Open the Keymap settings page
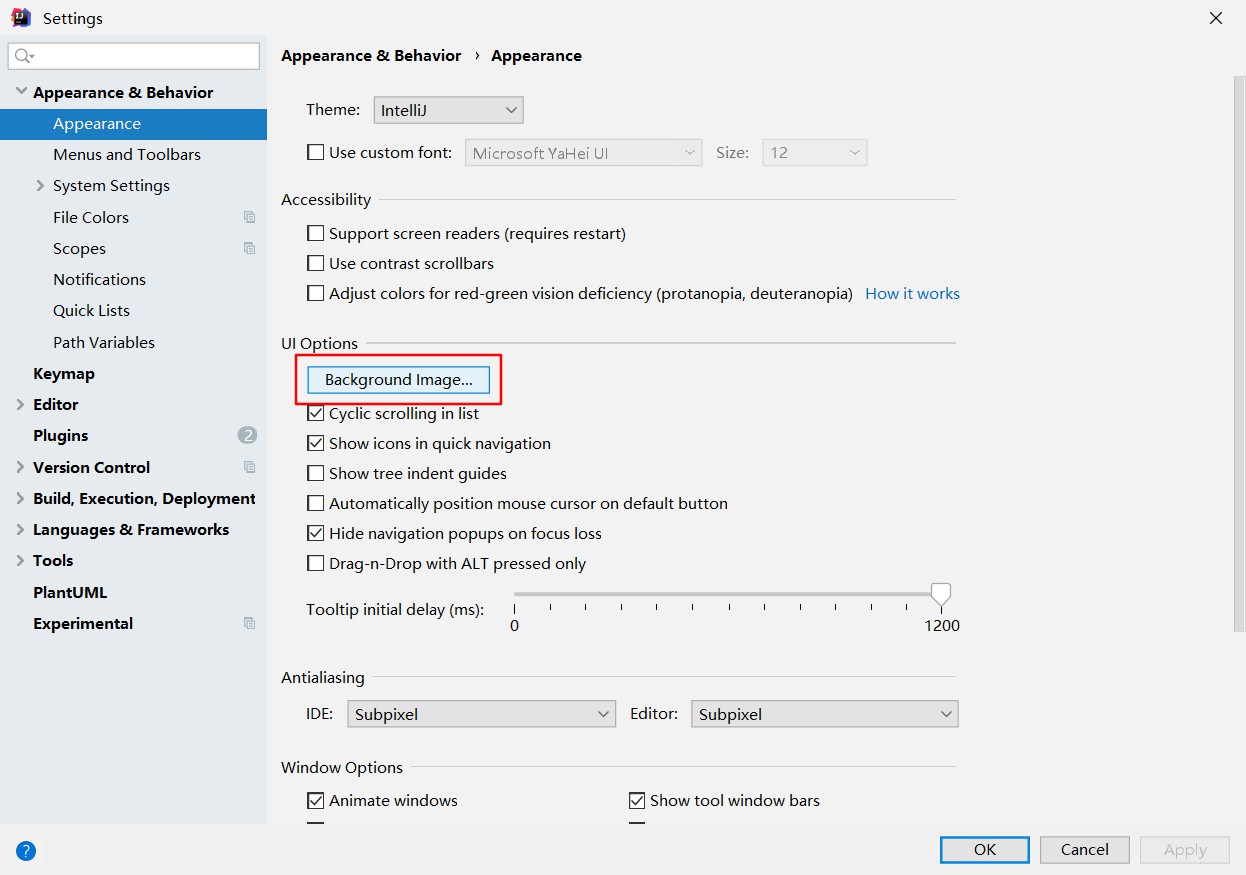1246x875 pixels. pyautogui.click(x=64, y=373)
